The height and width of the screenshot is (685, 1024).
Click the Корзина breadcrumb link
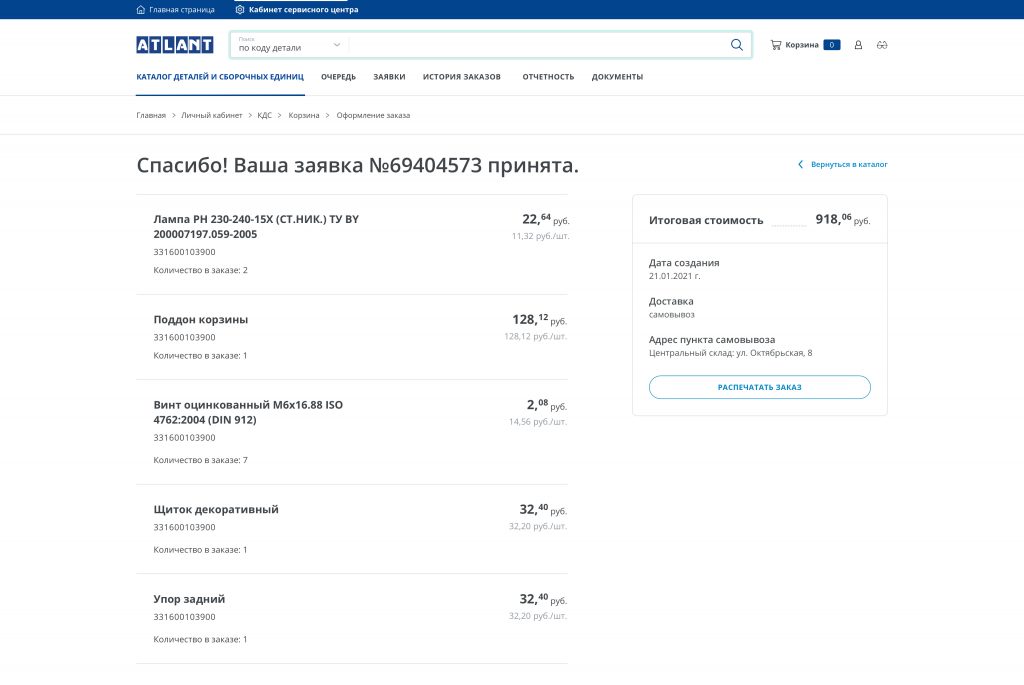tap(304, 115)
